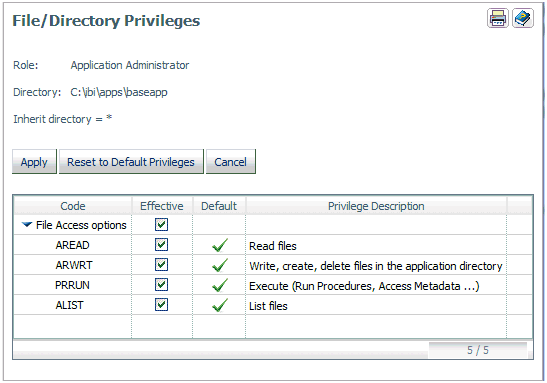The width and height of the screenshot is (547, 383).
Task: Click the AREAD default green checkmark
Action: [220, 245]
